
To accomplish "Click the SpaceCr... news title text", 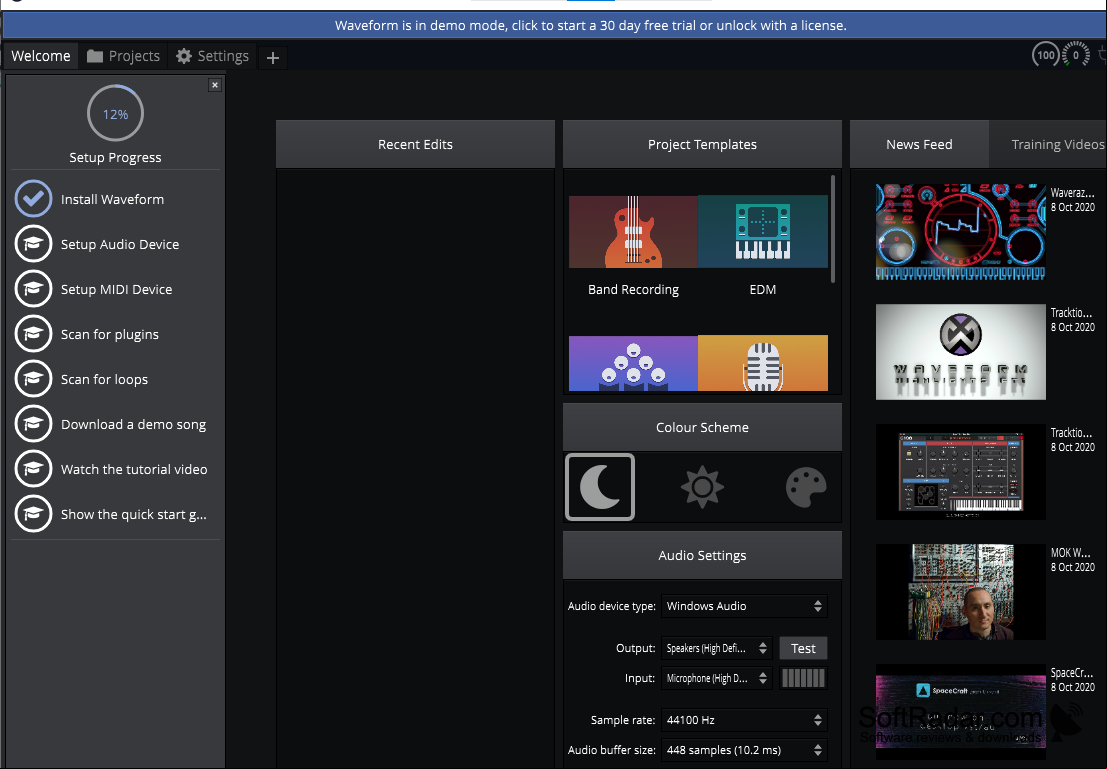I will (x=1072, y=673).
